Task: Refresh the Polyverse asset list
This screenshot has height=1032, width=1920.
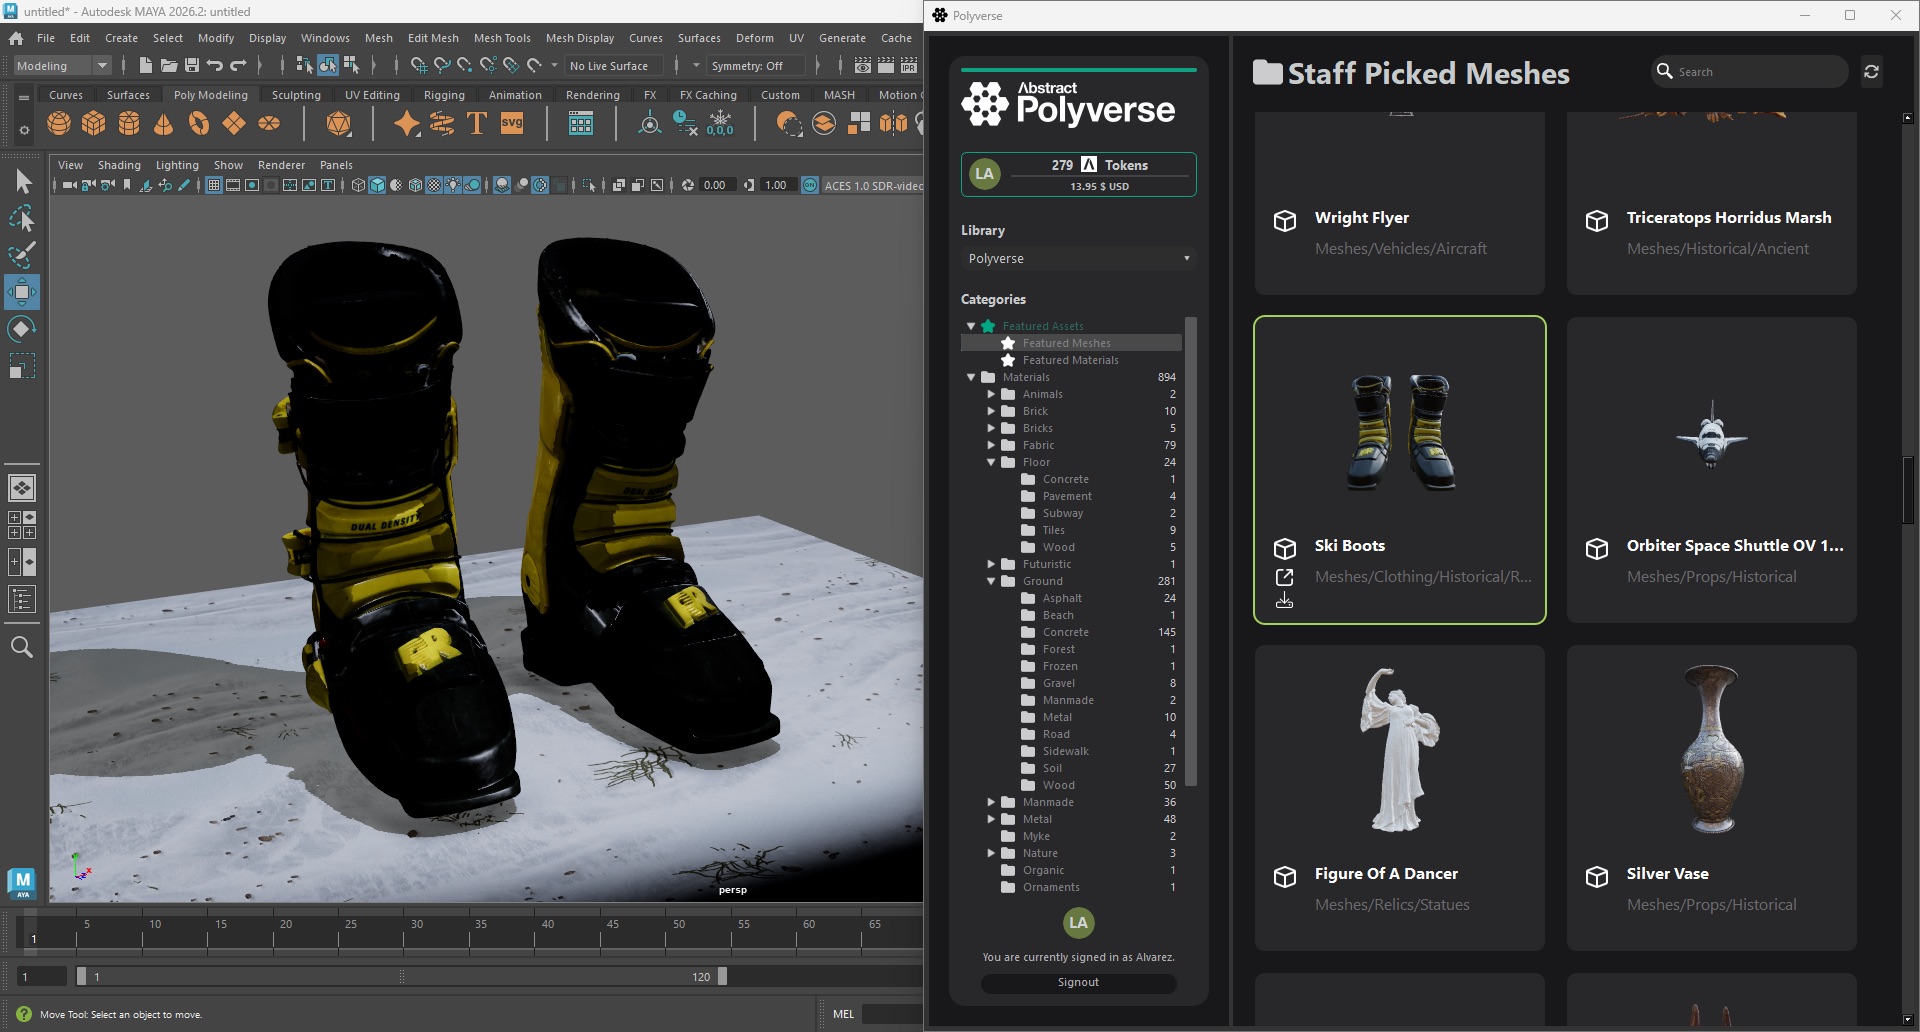Action: pos(1871,72)
